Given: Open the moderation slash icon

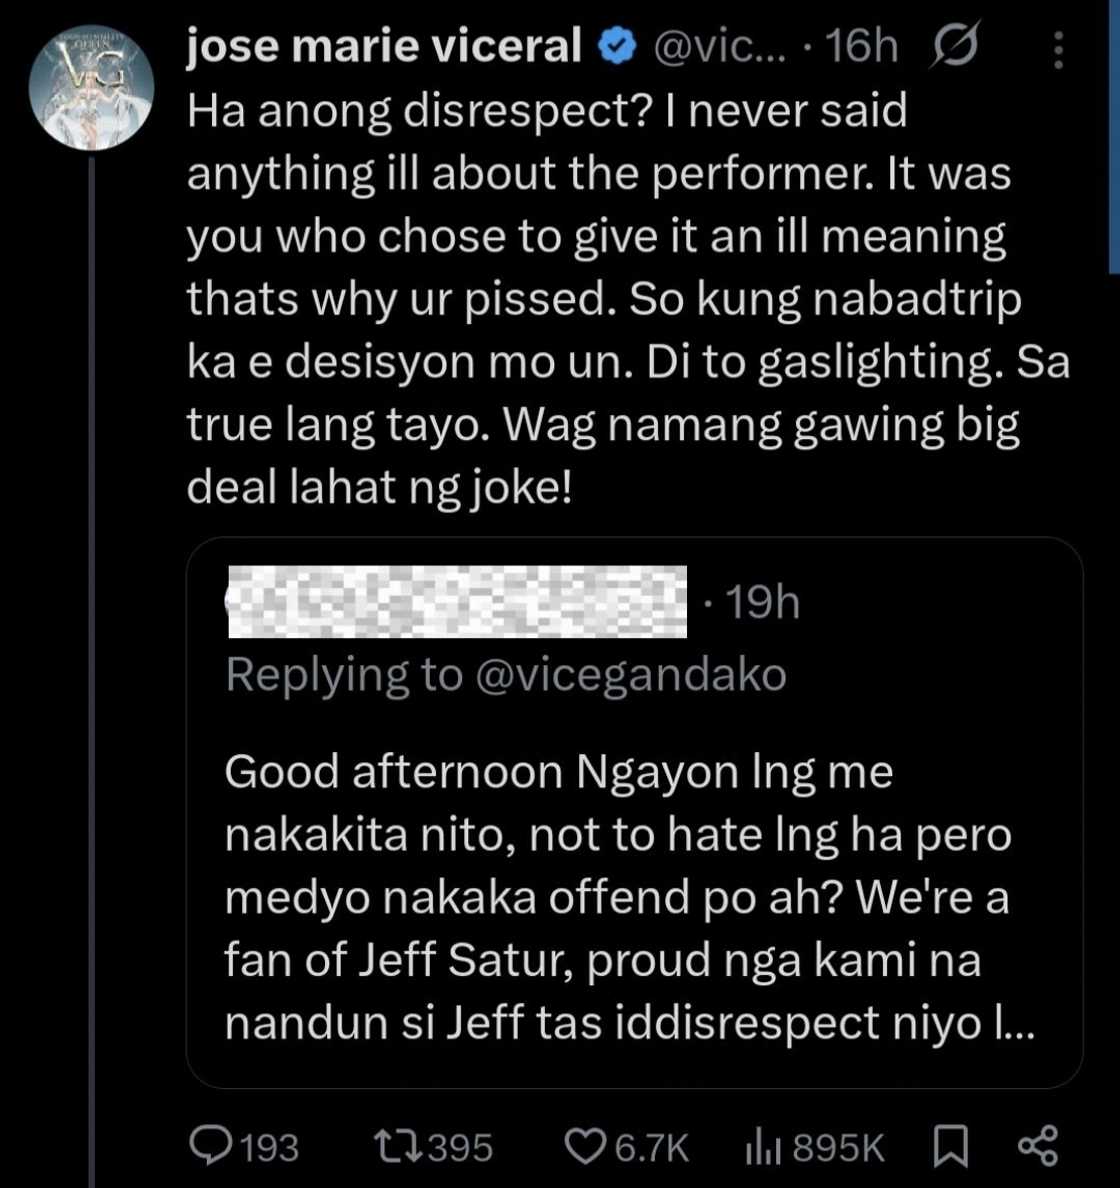Looking at the screenshot, I should coord(952,44).
